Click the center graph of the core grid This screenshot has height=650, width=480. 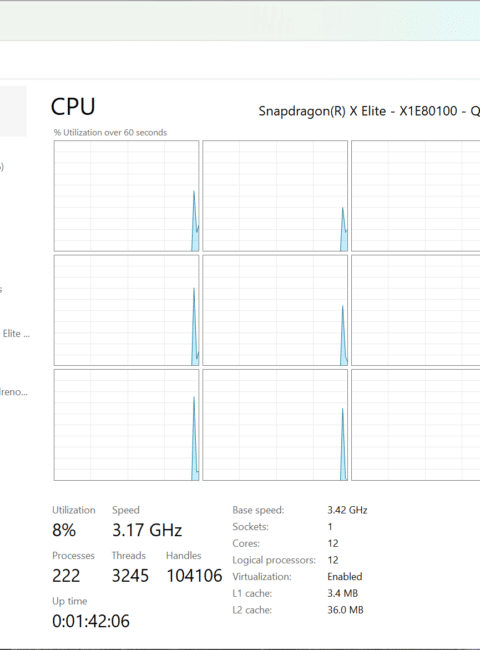pos(275,310)
